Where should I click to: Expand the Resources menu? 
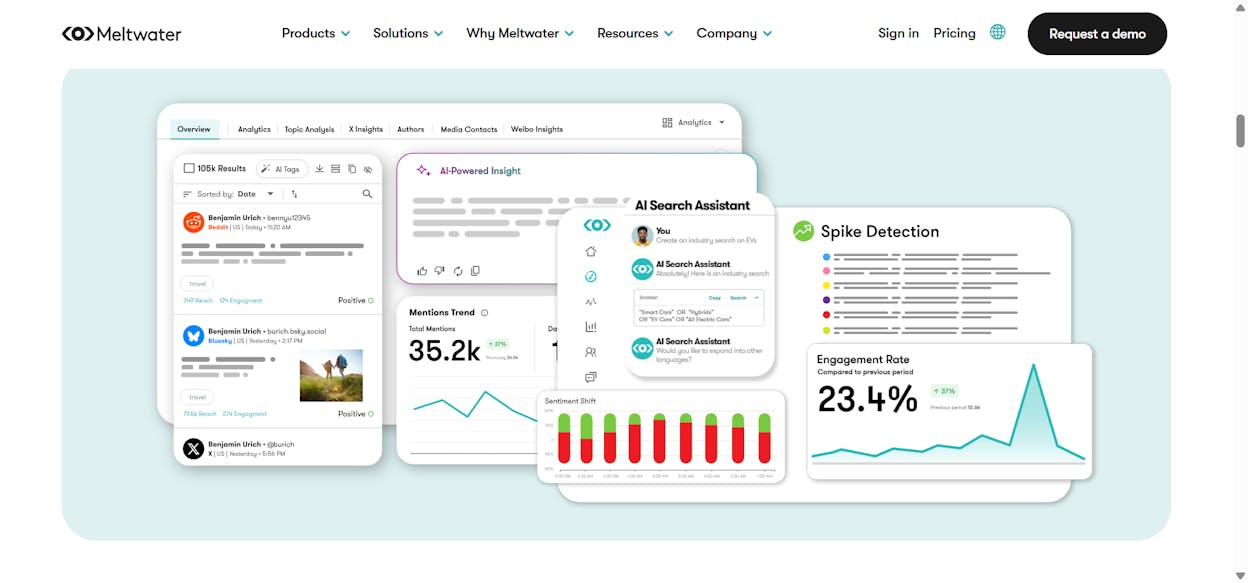point(635,33)
